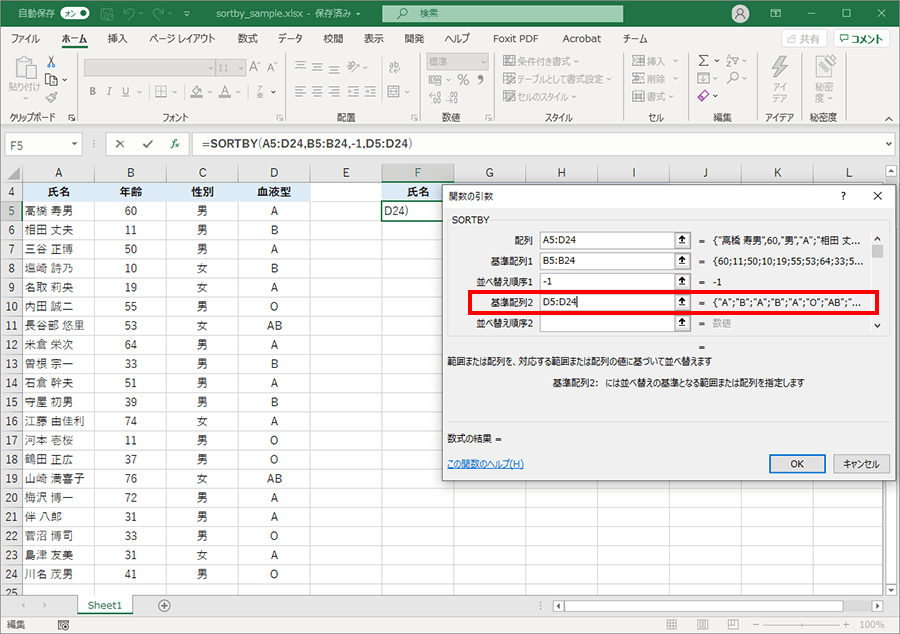Click the clear eraser icon

703,96
